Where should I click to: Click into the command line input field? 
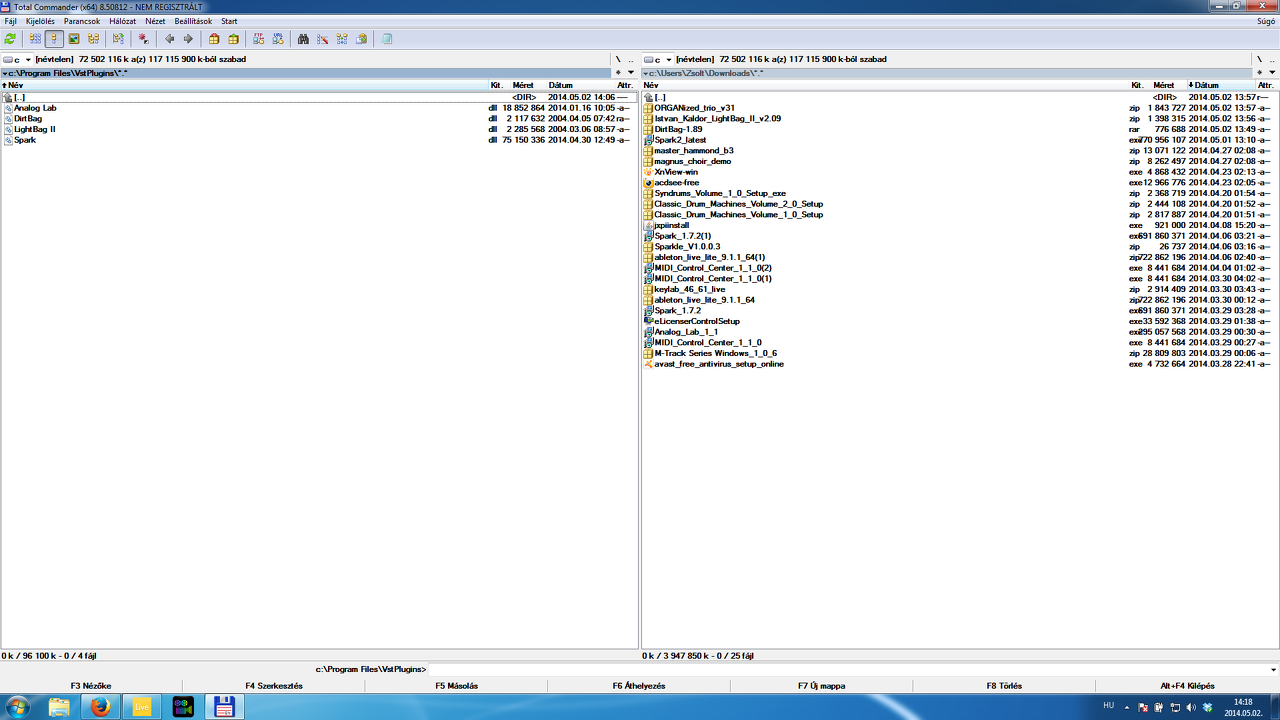(x=848, y=670)
